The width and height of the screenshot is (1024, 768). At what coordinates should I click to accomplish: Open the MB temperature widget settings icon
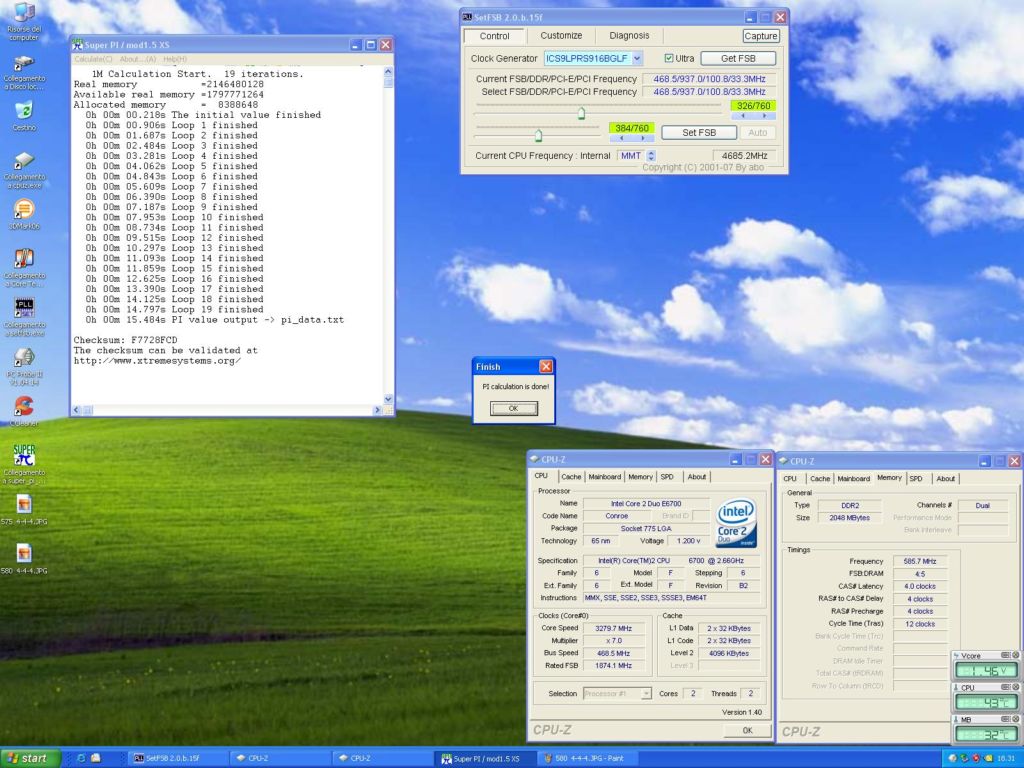tap(1006, 719)
